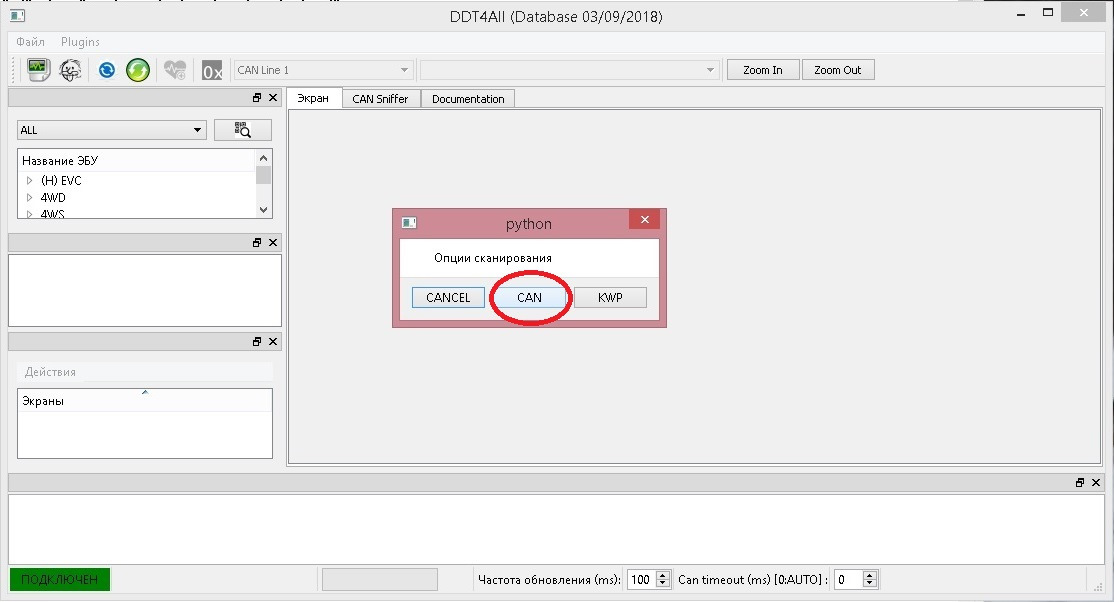1114x602 pixels.
Task: Open the Plugins menu
Action: coord(80,42)
